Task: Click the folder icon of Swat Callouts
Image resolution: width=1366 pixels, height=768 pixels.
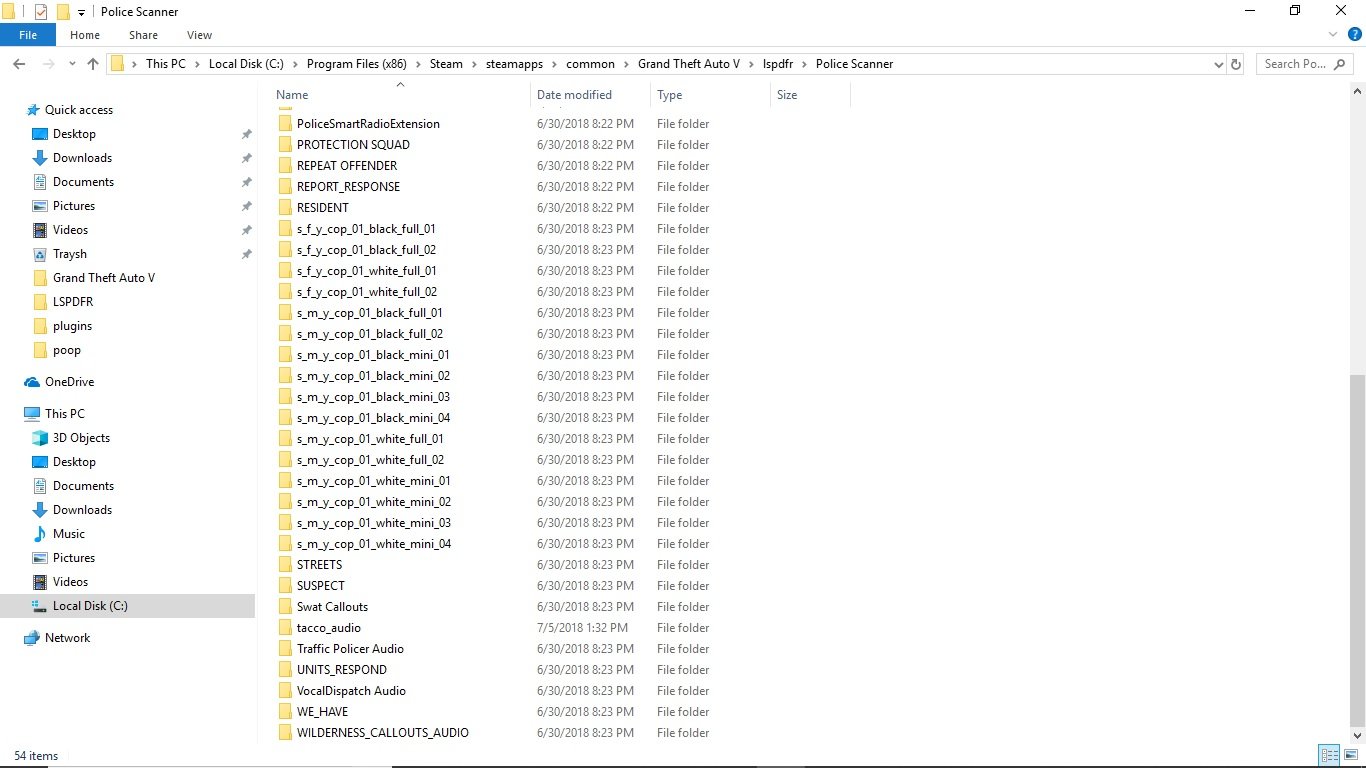Action: [x=285, y=607]
